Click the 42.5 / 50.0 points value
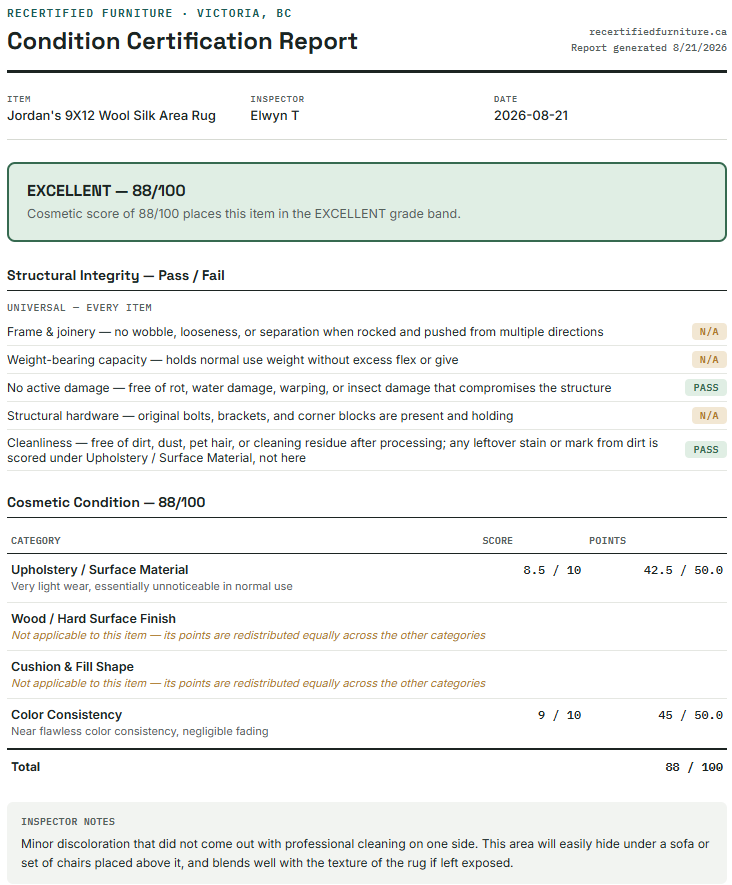This screenshot has height=885, width=732. point(683,570)
